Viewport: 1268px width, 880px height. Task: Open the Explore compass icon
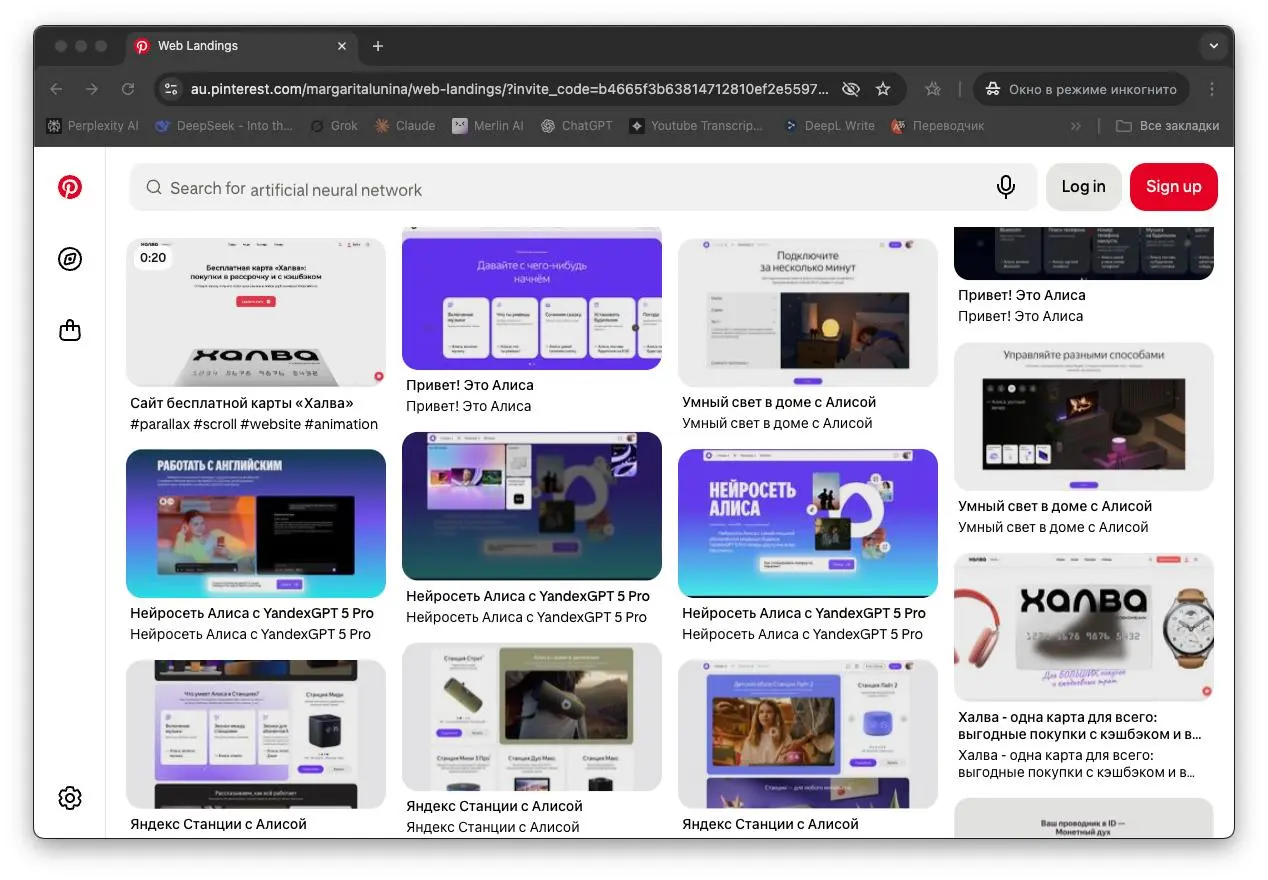[69, 259]
